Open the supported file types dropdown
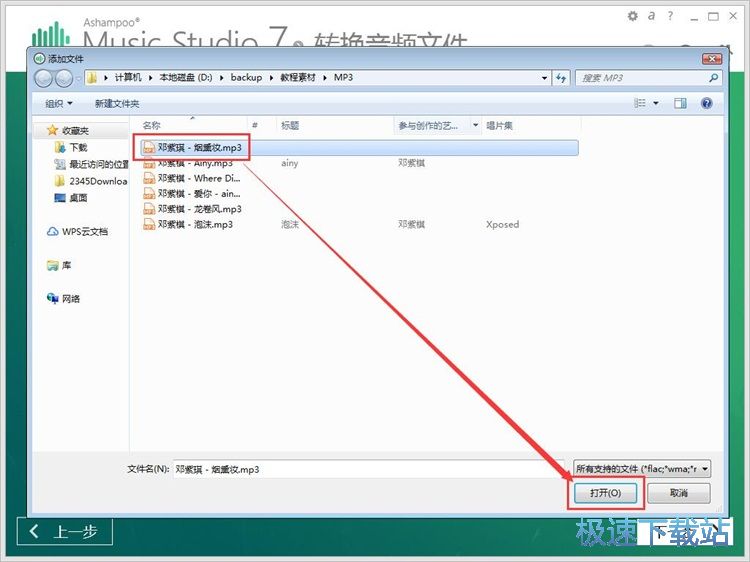Image resolution: width=750 pixels, height=562 pixels. 641,469
